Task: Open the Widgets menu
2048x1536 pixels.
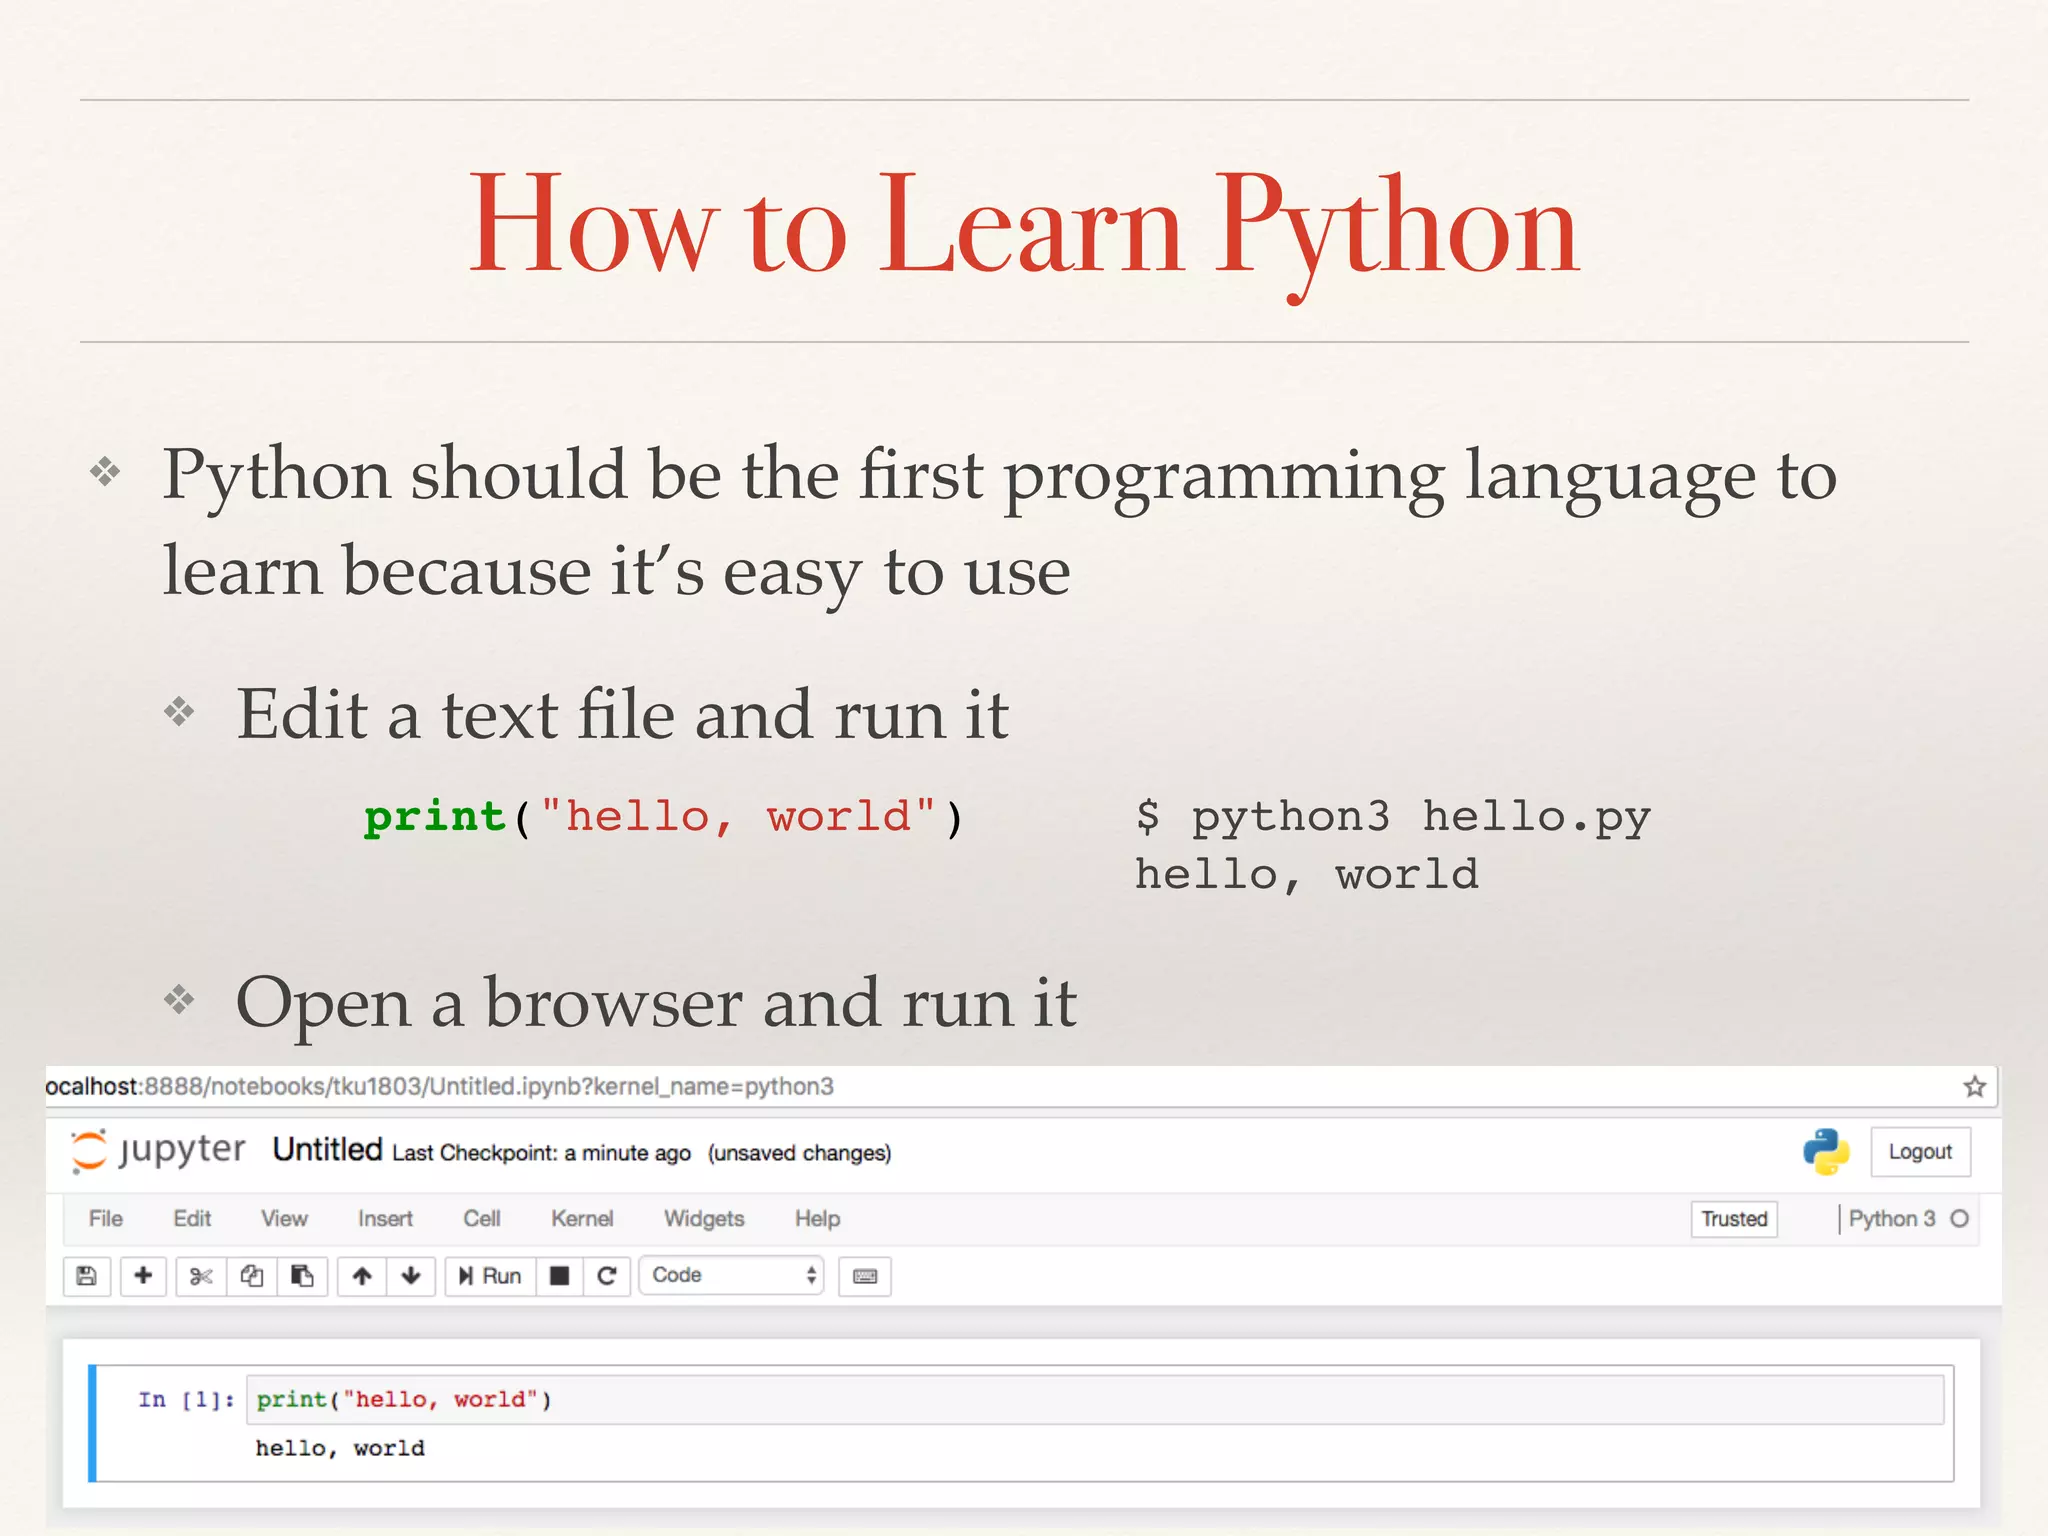Action: click(x=704, y=1219)
